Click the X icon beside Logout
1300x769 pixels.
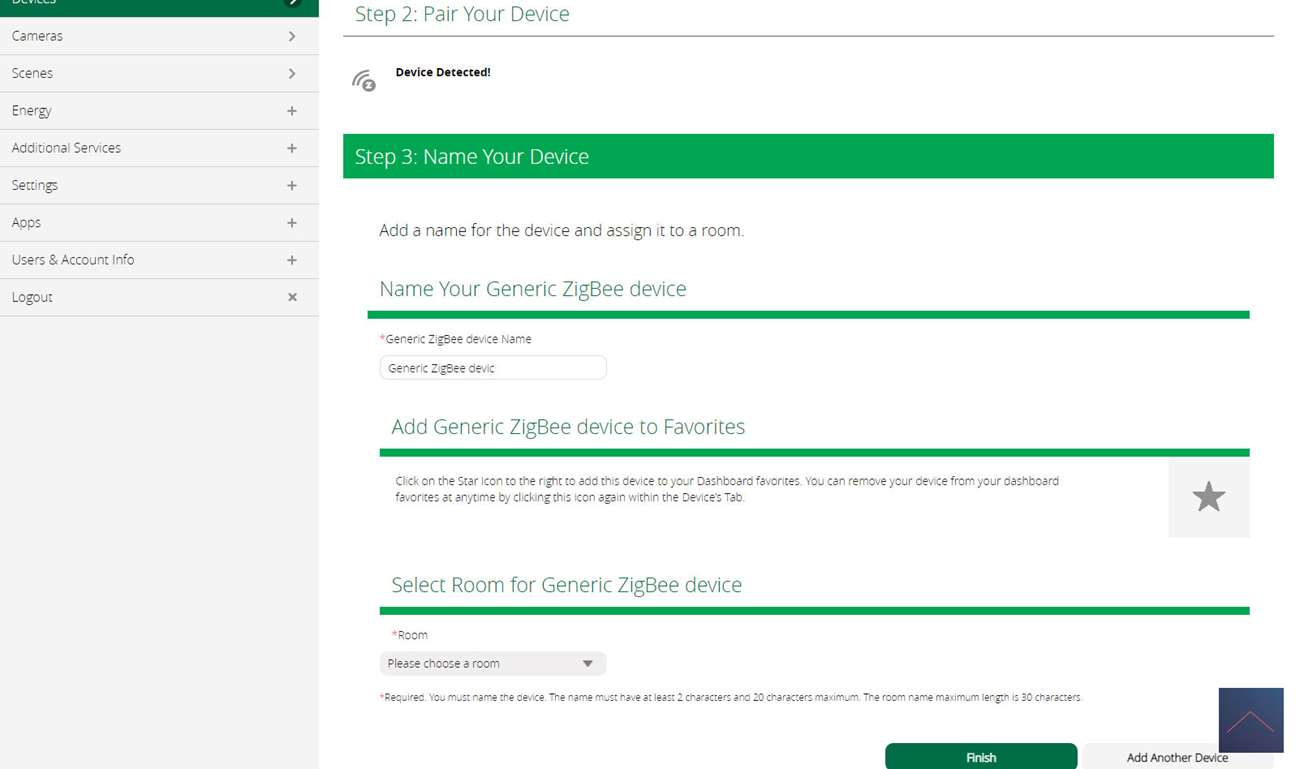tap(292, 297)
